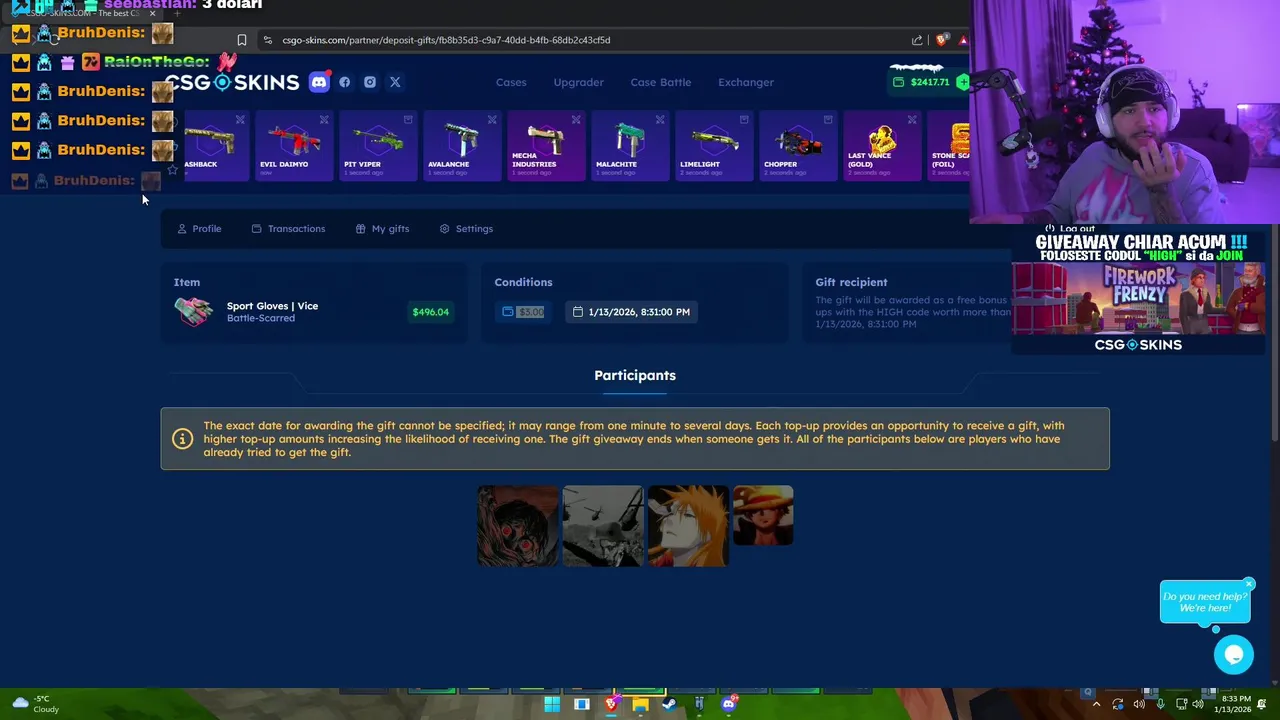Screen dimensions: 1280x720
Task: Select the Pit Viper live drop card
Action: click(378, 146)
